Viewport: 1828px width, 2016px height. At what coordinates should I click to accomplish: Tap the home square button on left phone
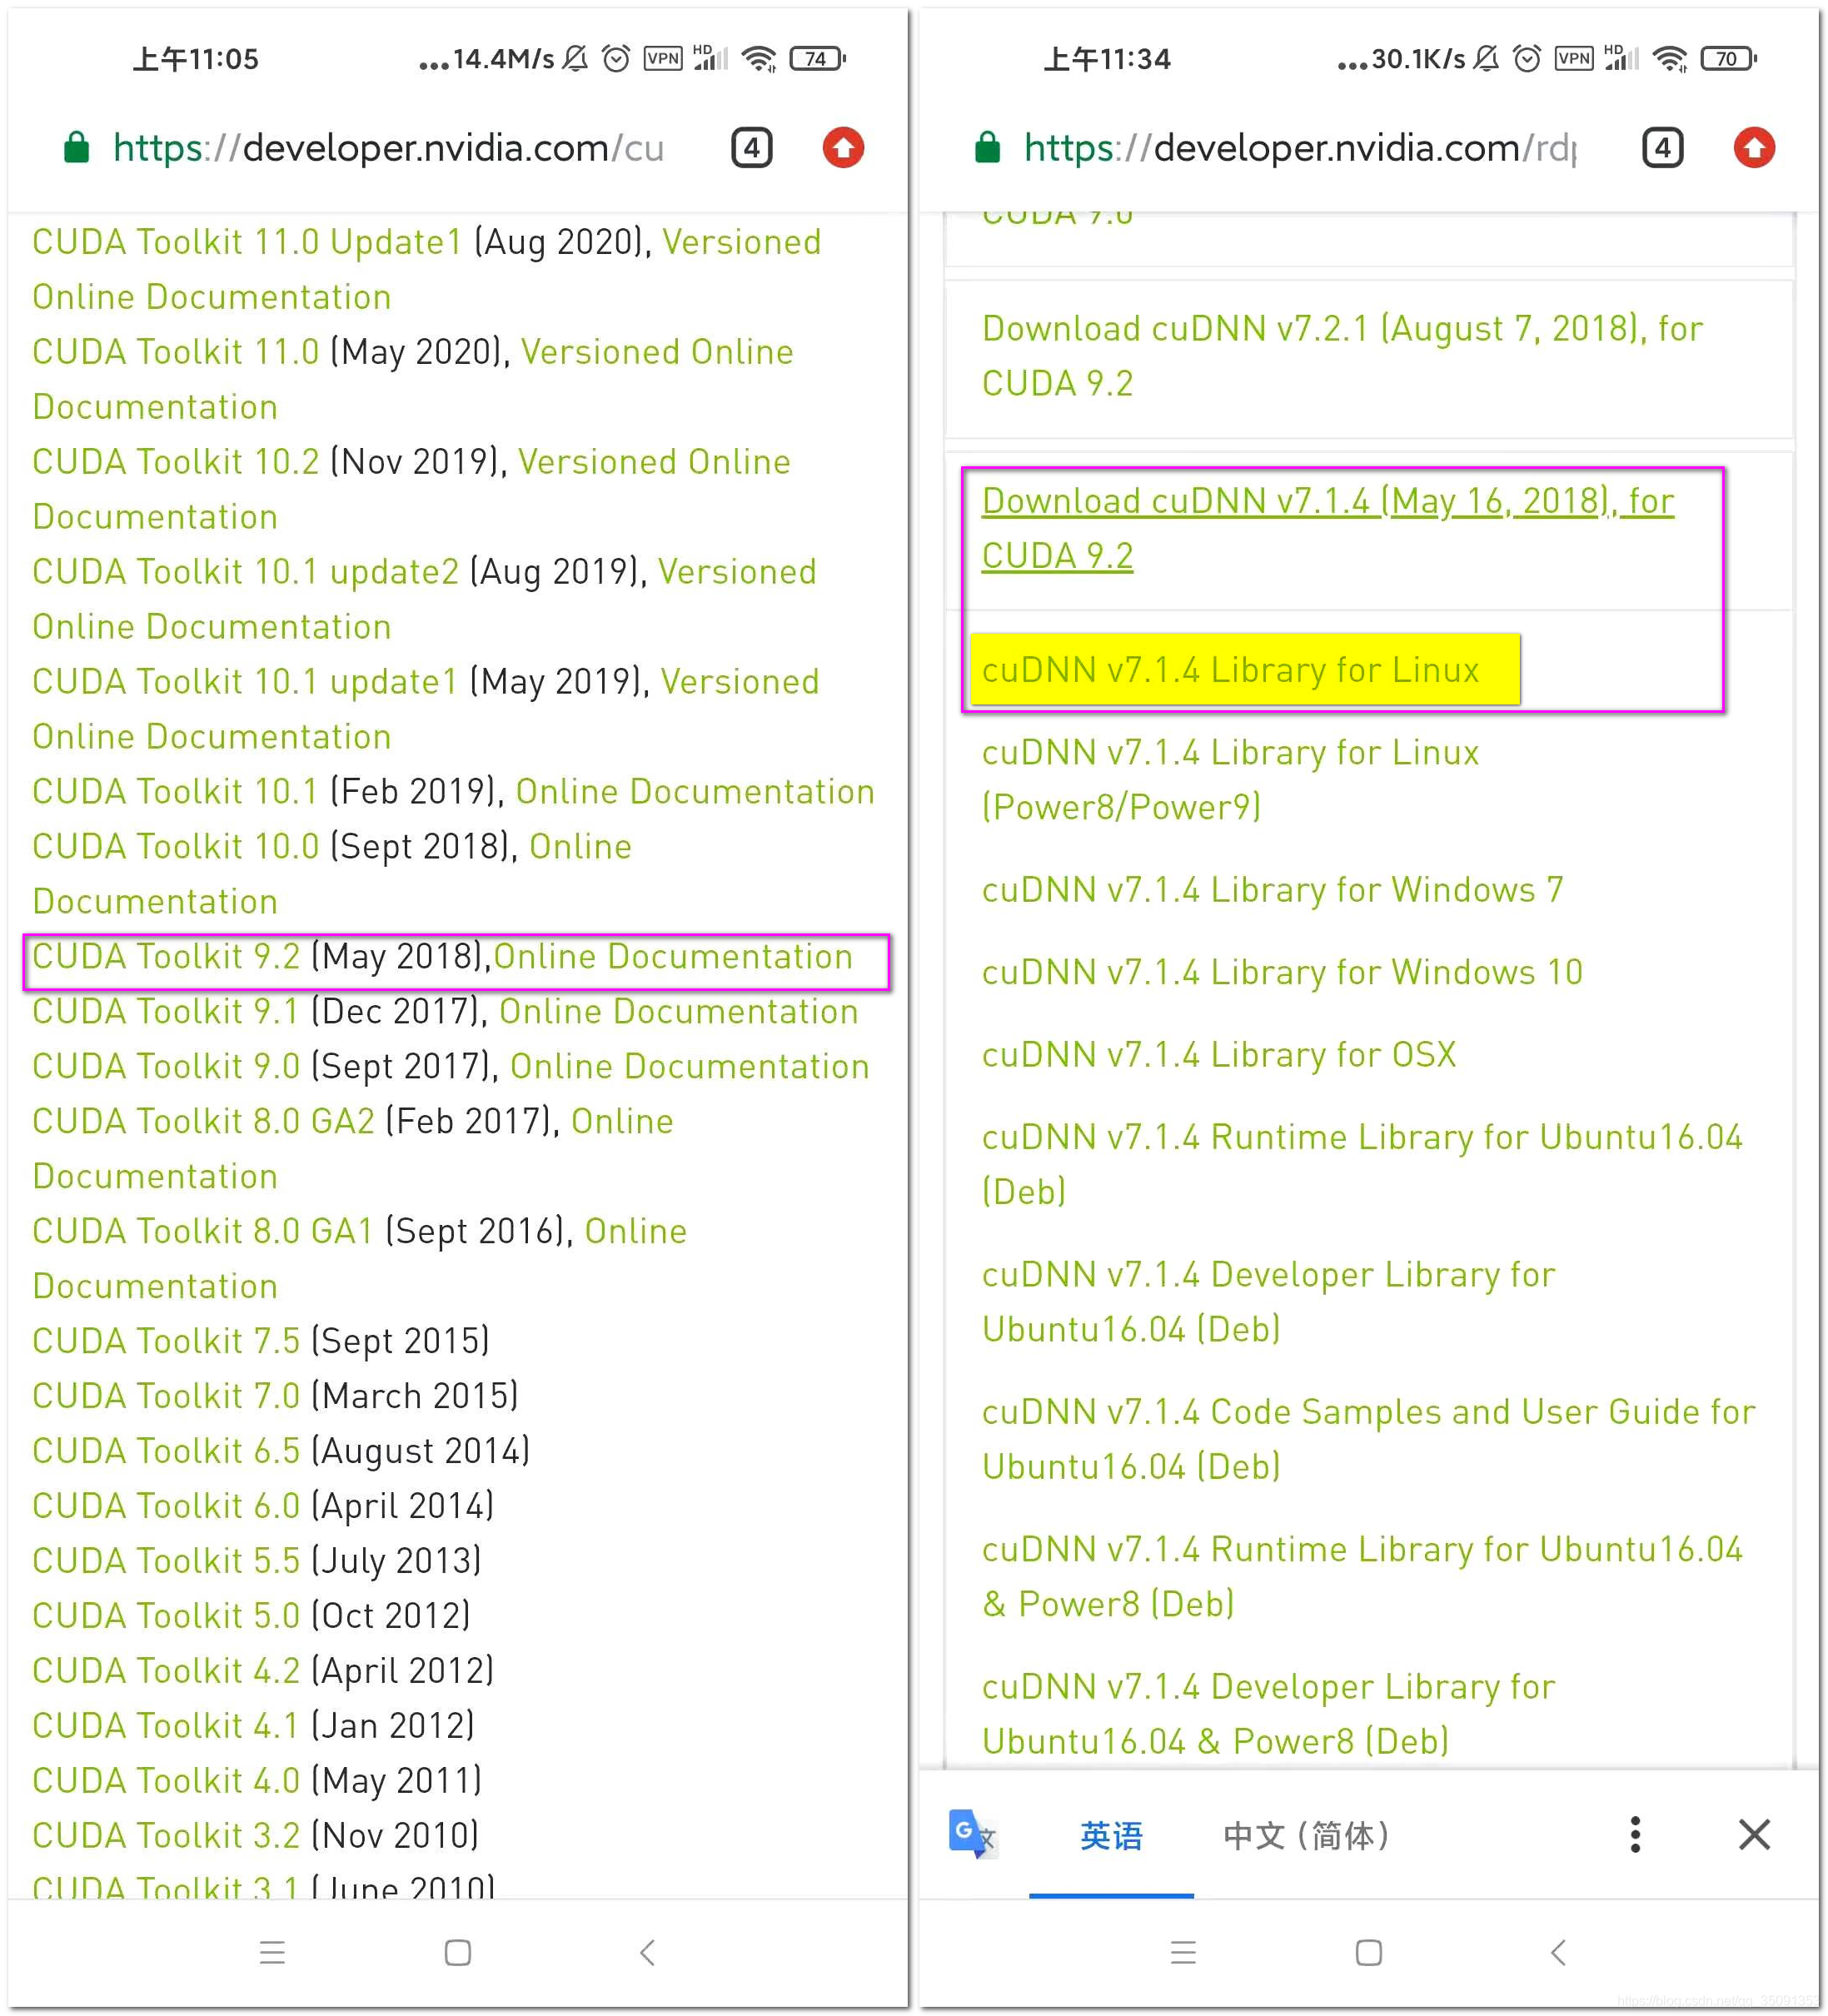pos(458,1952)
